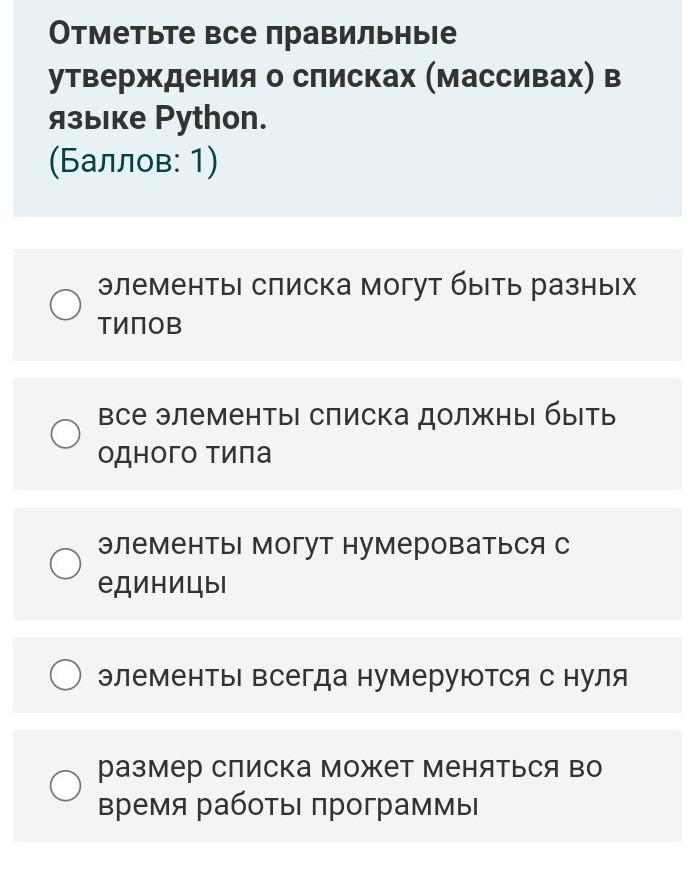Click 'Отметьте все правильные' in the heading
Image resolution: width=699 pixels, height=878 pixels.
pos(253,34)
